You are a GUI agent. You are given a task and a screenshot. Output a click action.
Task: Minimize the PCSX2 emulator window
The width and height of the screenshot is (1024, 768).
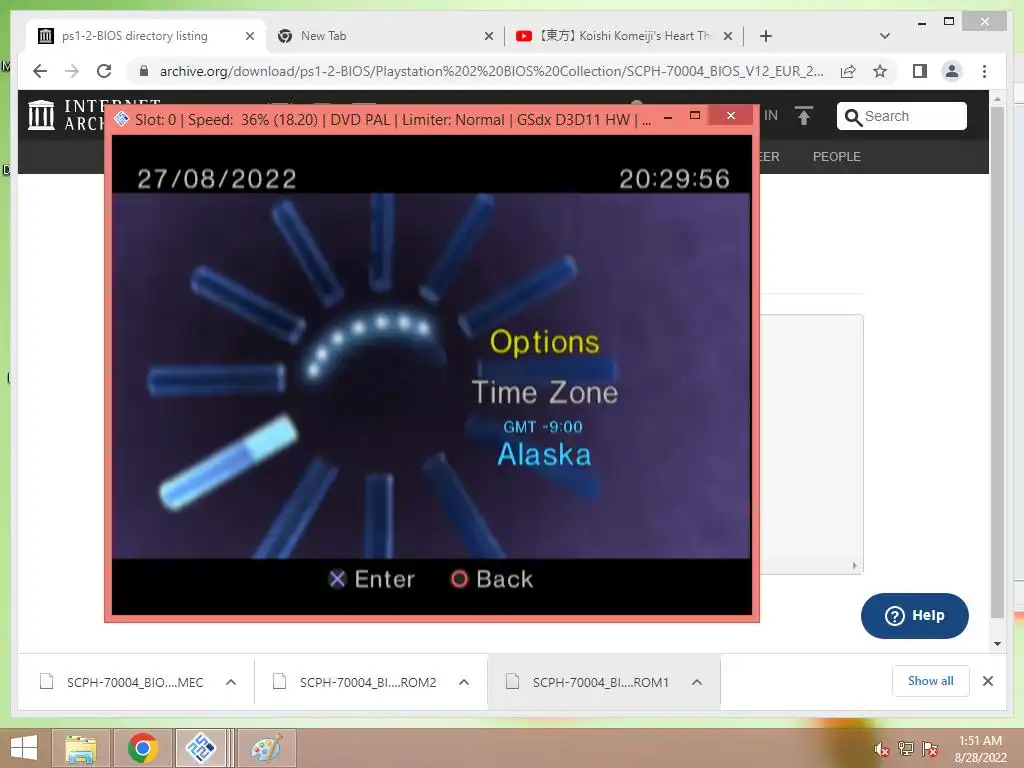667,118
